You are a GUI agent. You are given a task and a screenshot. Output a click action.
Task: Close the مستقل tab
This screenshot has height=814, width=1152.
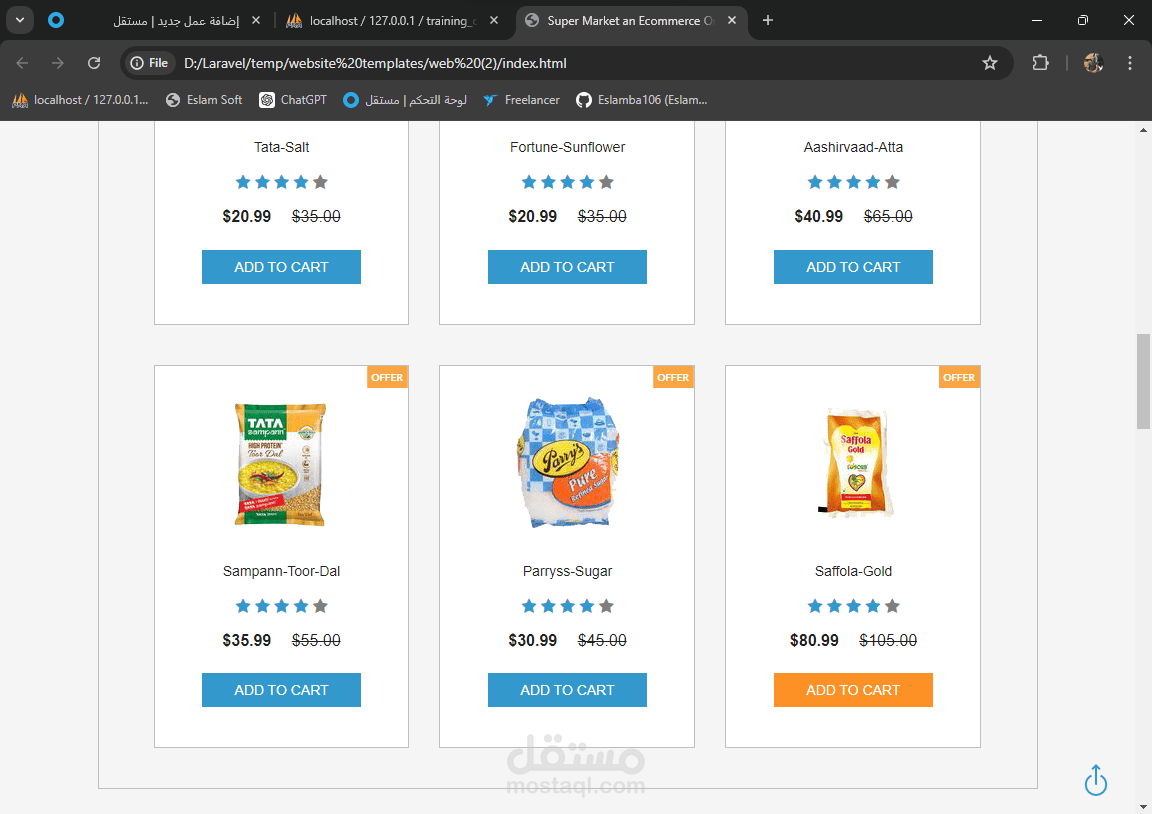256,21
